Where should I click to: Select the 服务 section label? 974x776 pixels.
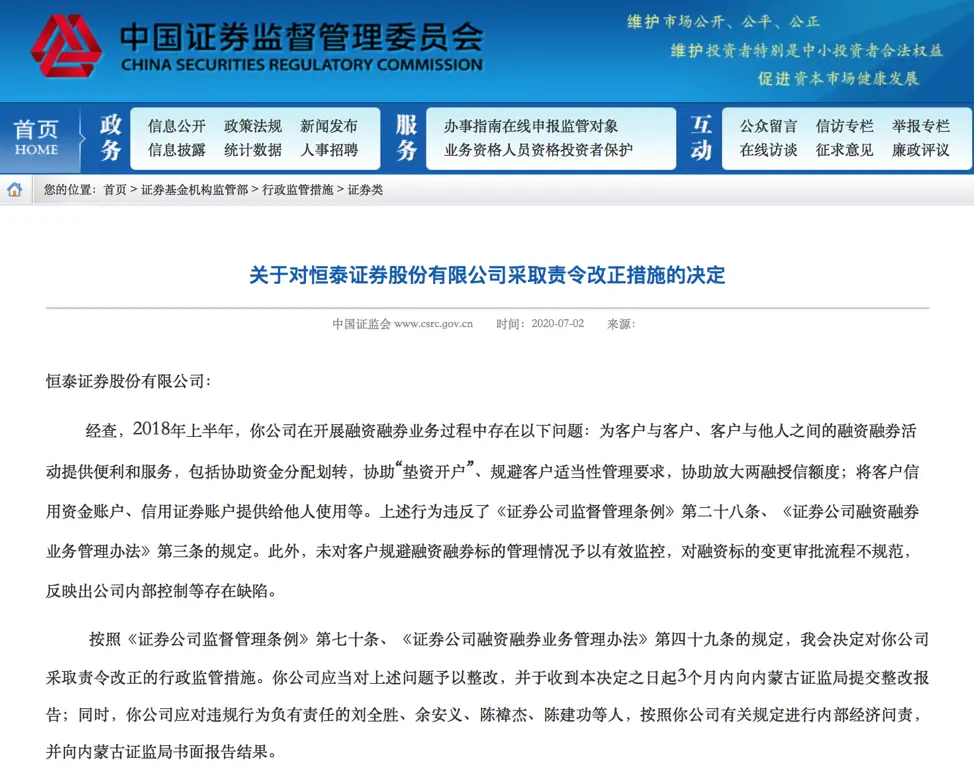(406, 137)
